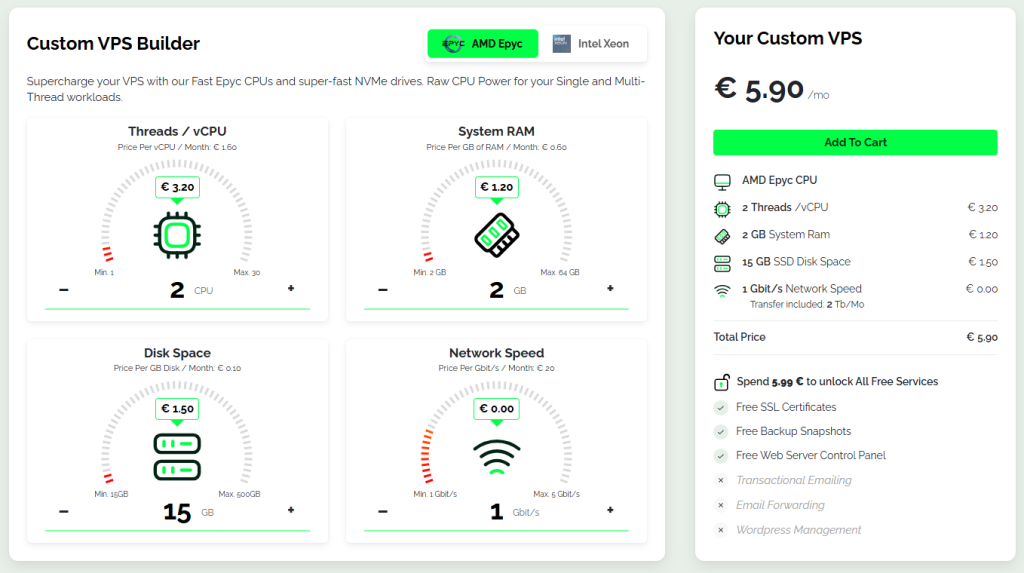Click the Wi-Fi icon in Network Speed gauge
This screenshot has height=573, width=1024.
pos(496,456)
